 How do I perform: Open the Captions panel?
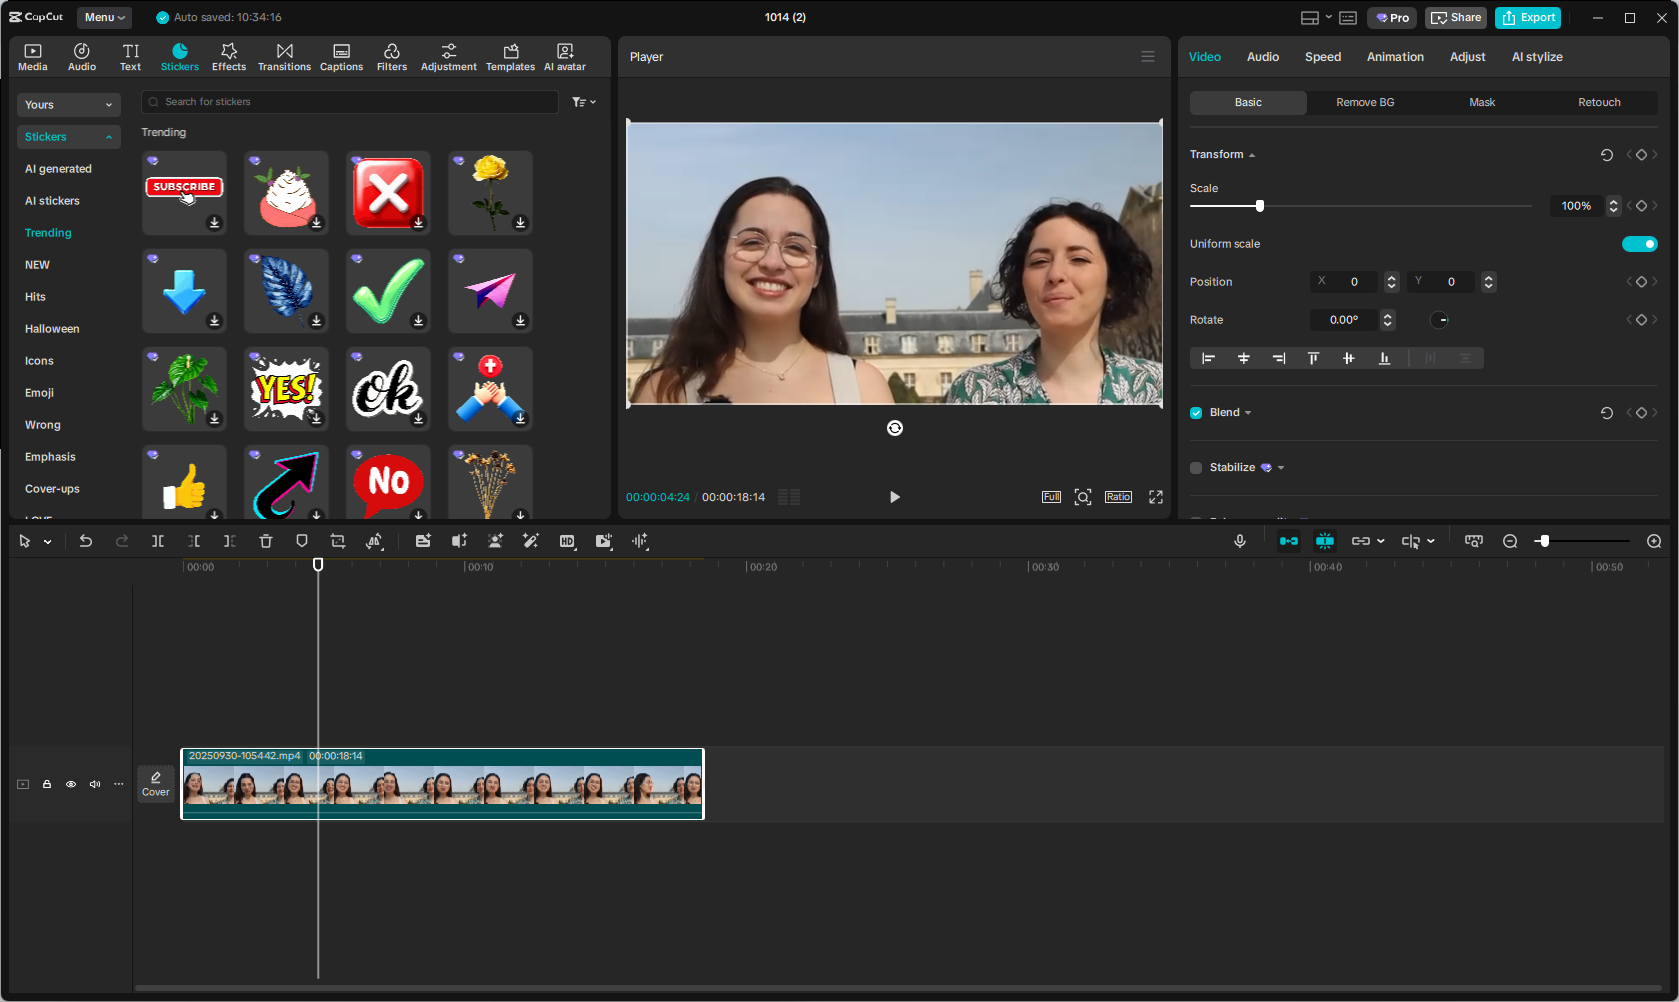pyautogui.click(x=341, y=57)
